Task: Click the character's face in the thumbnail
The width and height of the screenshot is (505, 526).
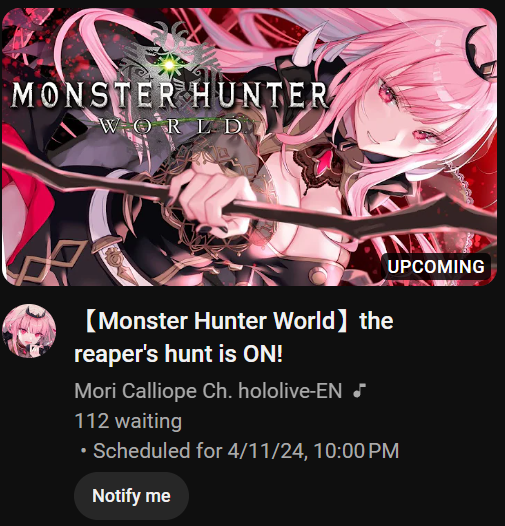Action: tap(404, 114)
